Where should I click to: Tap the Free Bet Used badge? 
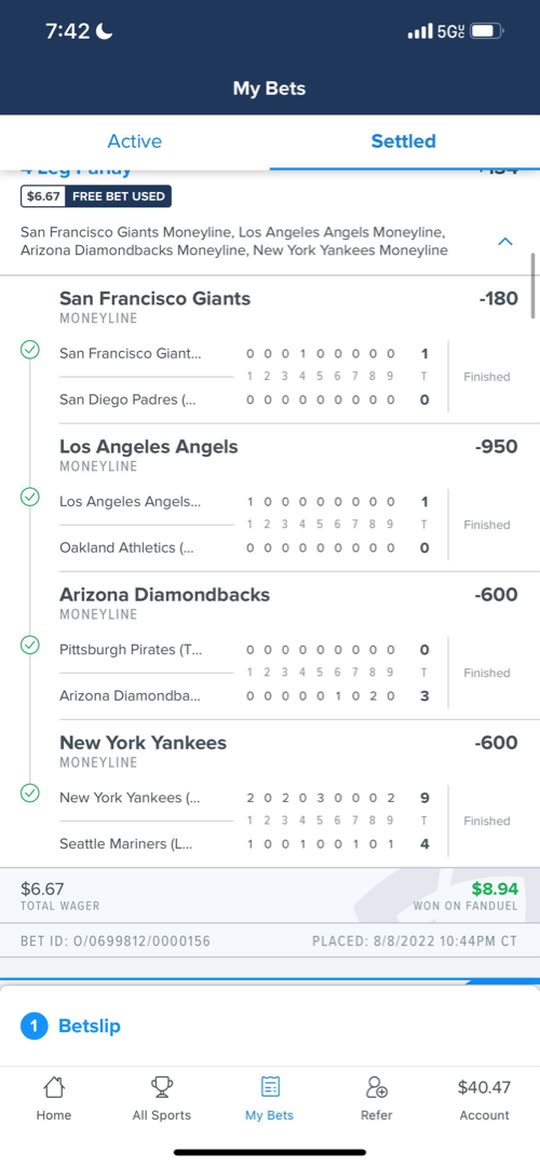point(97,196)
